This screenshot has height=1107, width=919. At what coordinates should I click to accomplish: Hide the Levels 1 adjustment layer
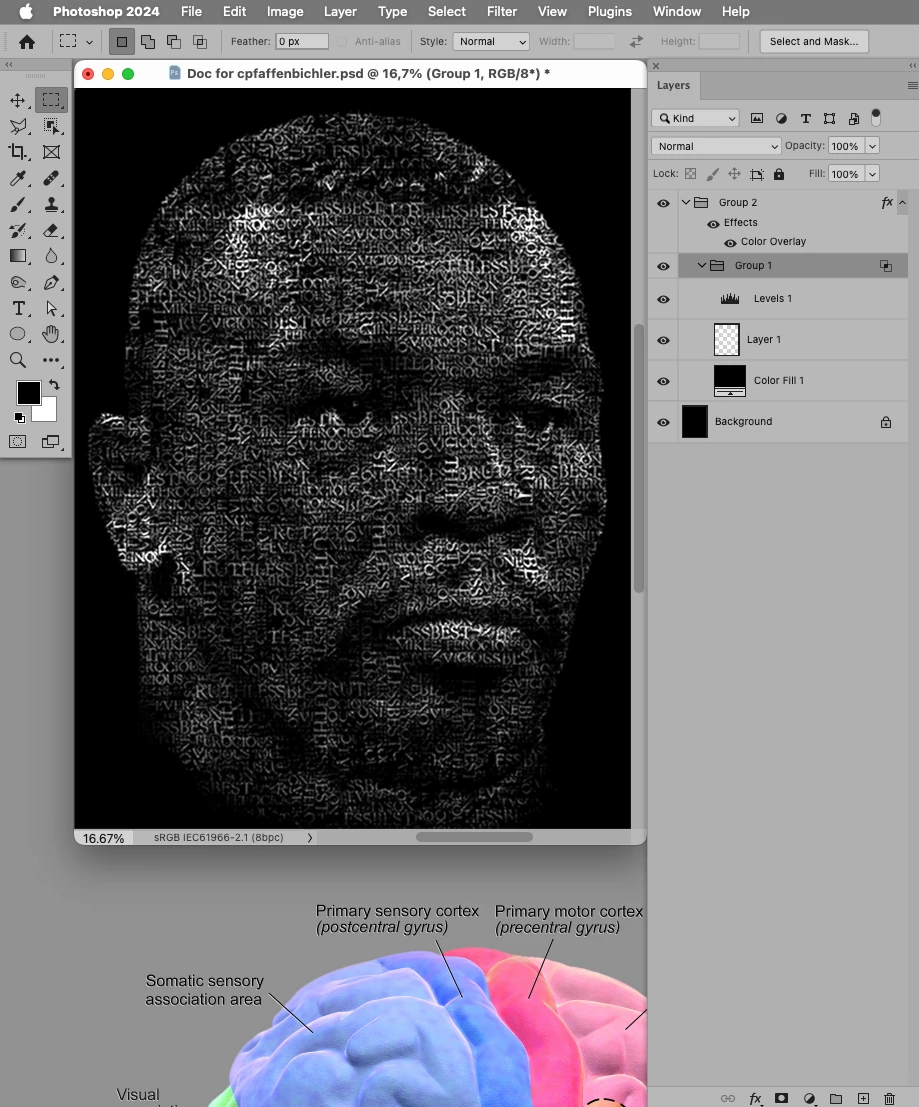point(663,299)
